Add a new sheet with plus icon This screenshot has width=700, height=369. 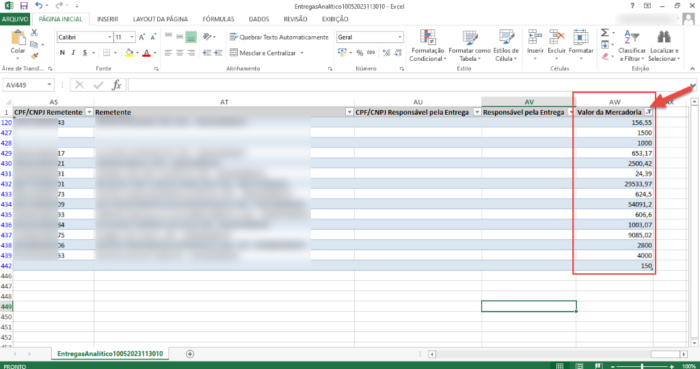190,354
